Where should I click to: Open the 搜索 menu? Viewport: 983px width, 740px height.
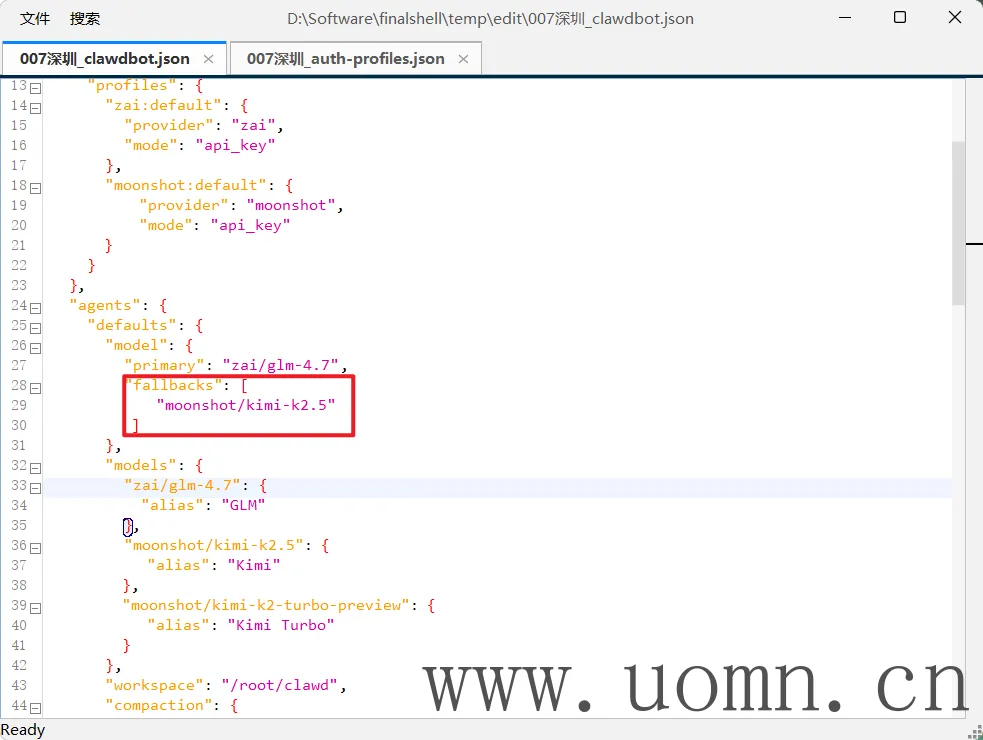pyautogui.click(x=85, y=18)
